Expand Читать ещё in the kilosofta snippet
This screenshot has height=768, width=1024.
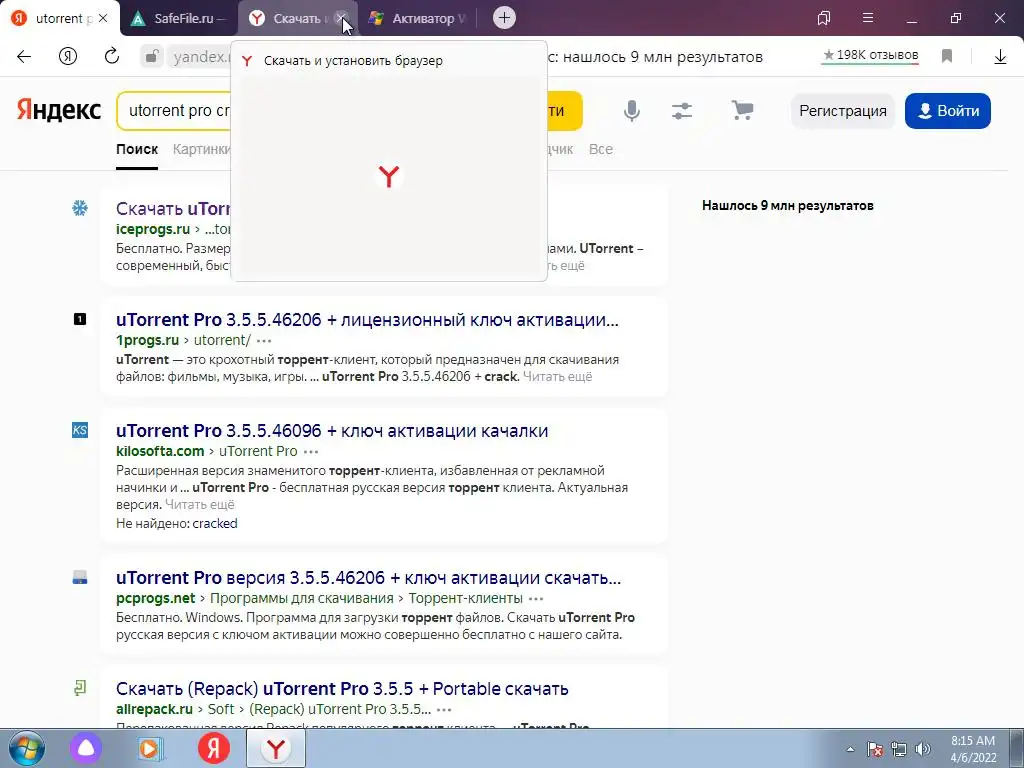tap(199, 505)
